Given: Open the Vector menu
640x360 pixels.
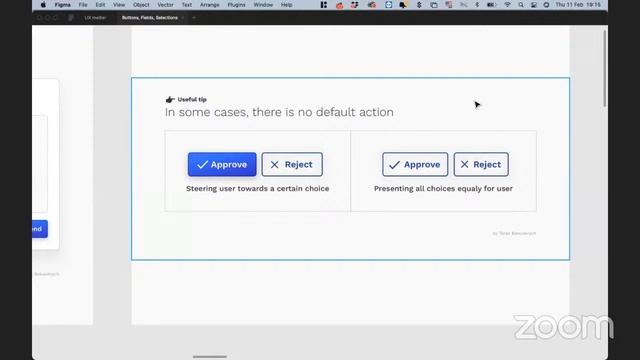Looking at the screenshot, I should [165, 5].
